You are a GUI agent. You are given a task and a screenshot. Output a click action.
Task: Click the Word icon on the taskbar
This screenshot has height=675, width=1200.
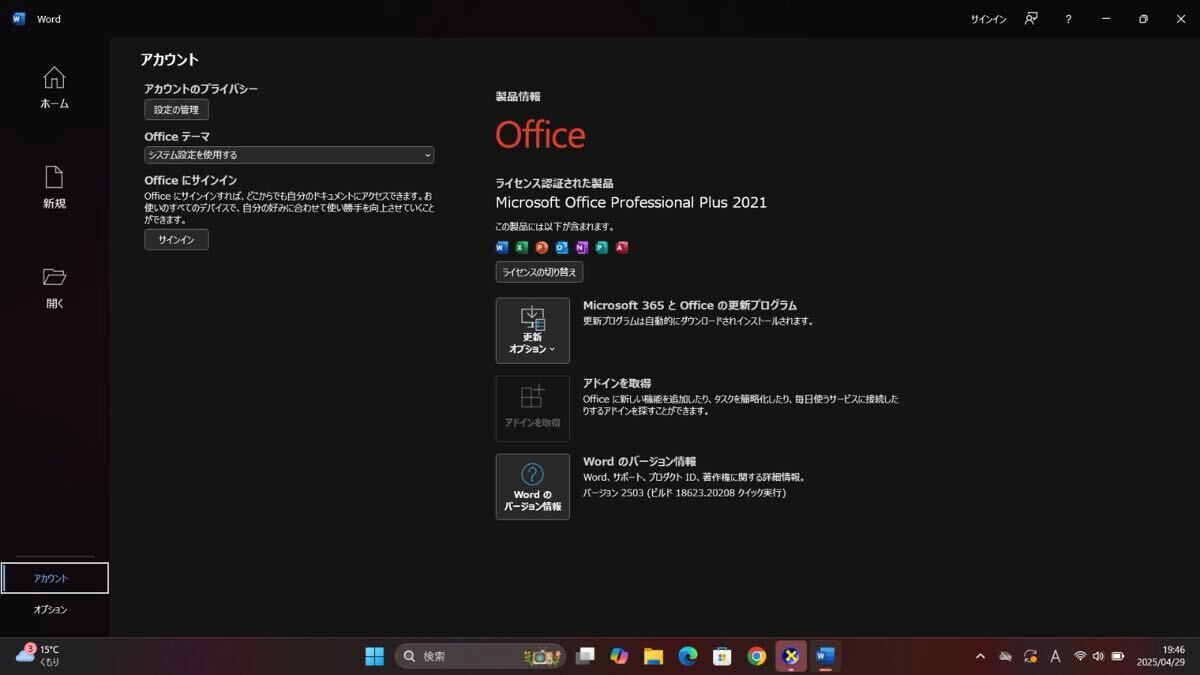[x=825, y=656]
